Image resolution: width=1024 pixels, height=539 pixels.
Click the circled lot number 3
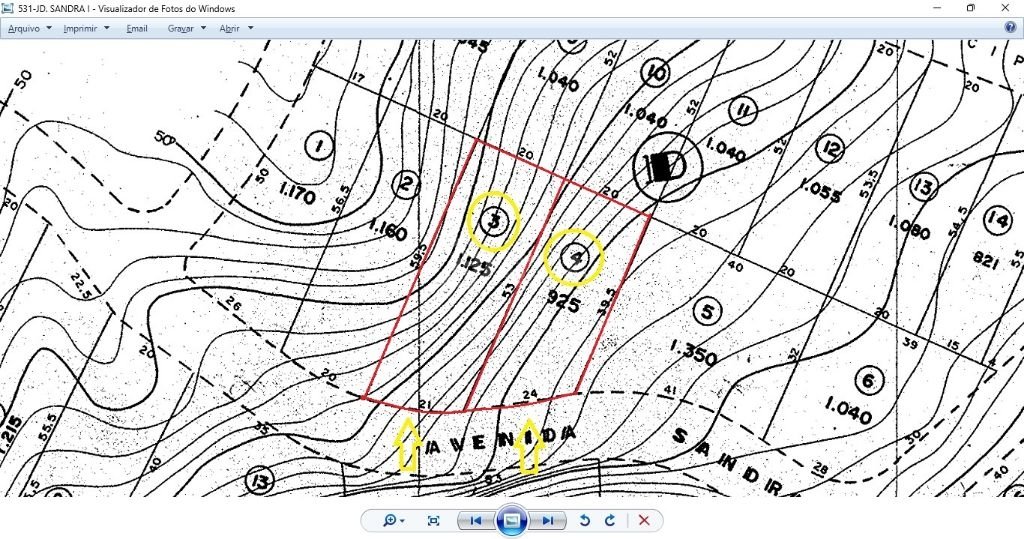pyautogui.click(x=494, y=221)
